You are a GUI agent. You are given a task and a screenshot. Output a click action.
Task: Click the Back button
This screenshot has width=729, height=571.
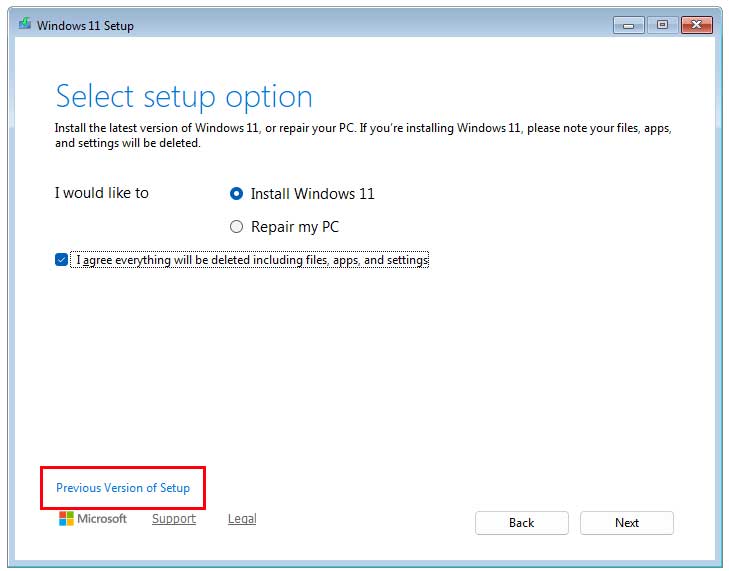point(522,523)
